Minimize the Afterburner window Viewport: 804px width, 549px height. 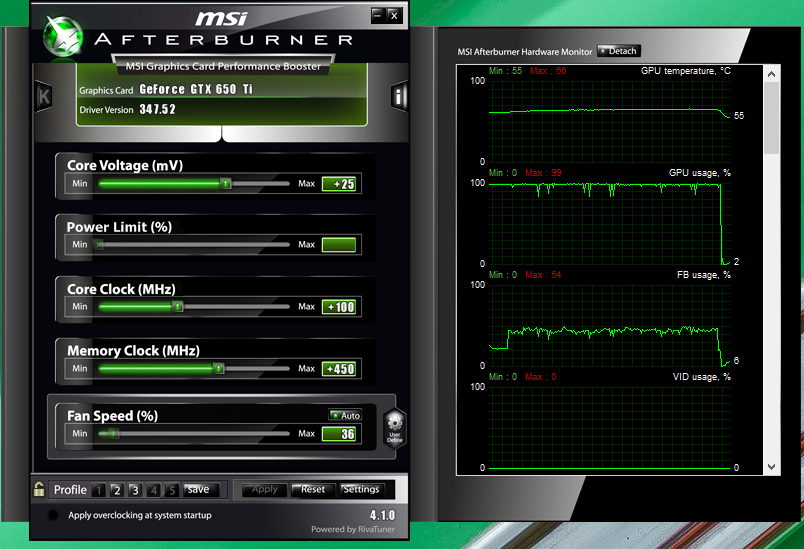[x=378, y=15]
